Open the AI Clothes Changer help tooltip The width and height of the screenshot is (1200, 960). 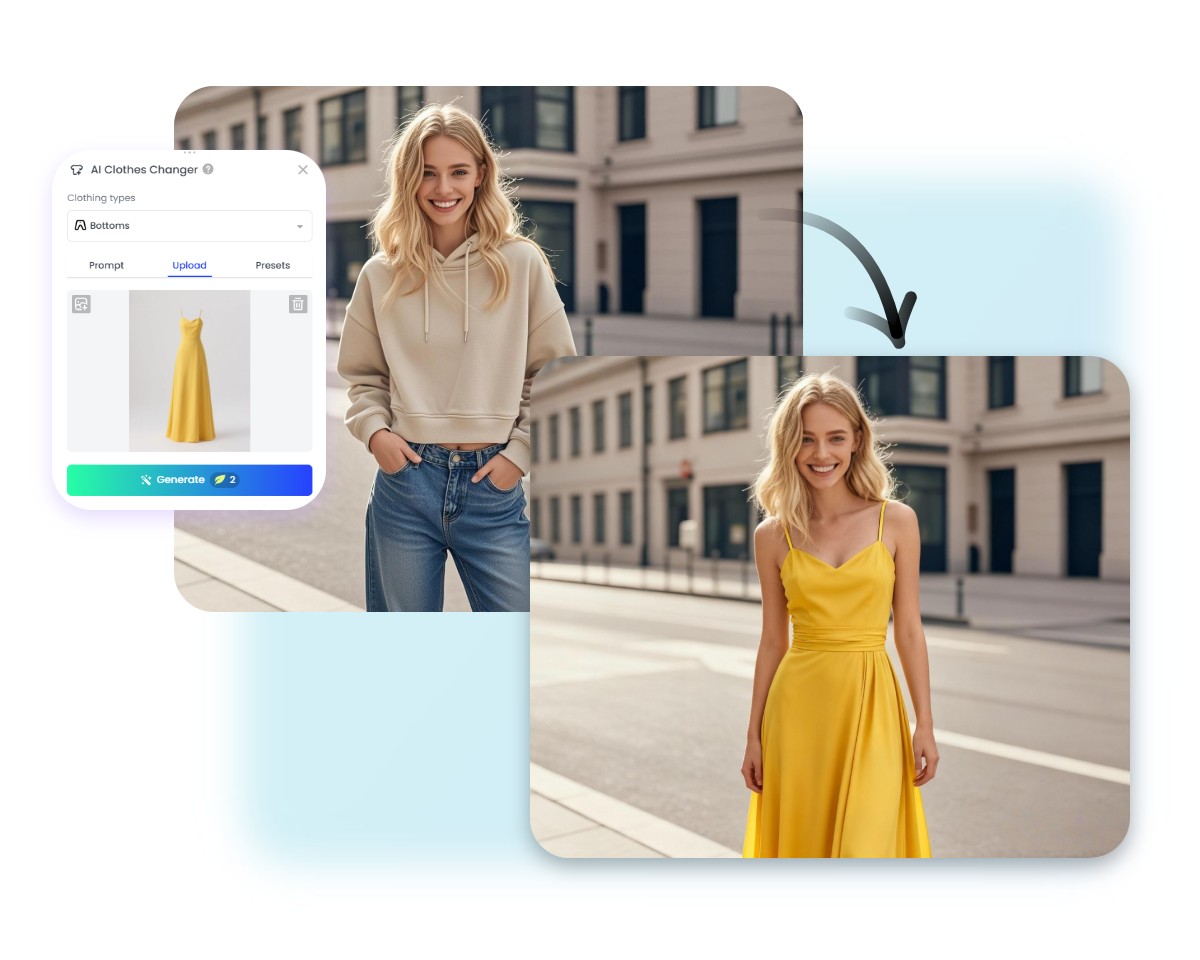coord(207,169)
